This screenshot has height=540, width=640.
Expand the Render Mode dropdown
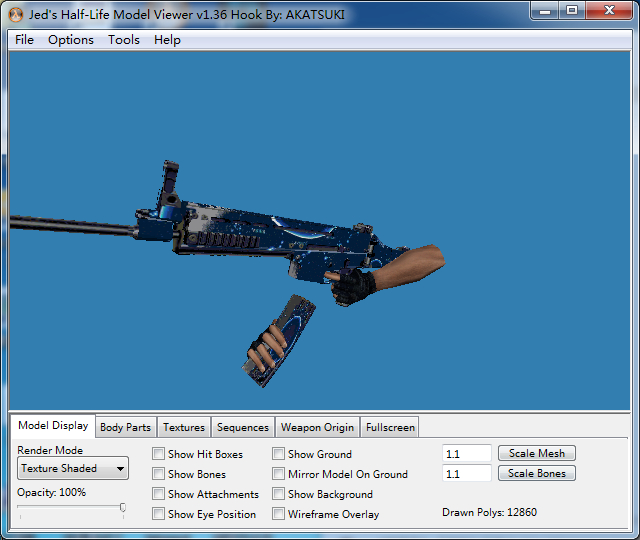pyautogui.click(x=73, y=468)
